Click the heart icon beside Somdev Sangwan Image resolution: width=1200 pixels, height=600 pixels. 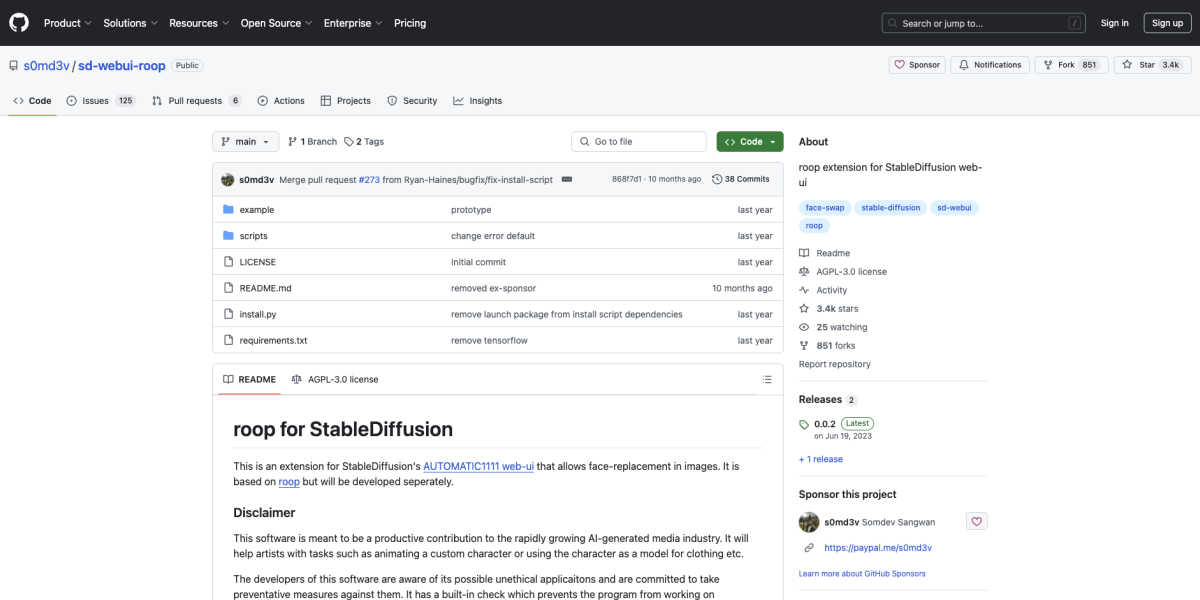[x=976, y=522]
